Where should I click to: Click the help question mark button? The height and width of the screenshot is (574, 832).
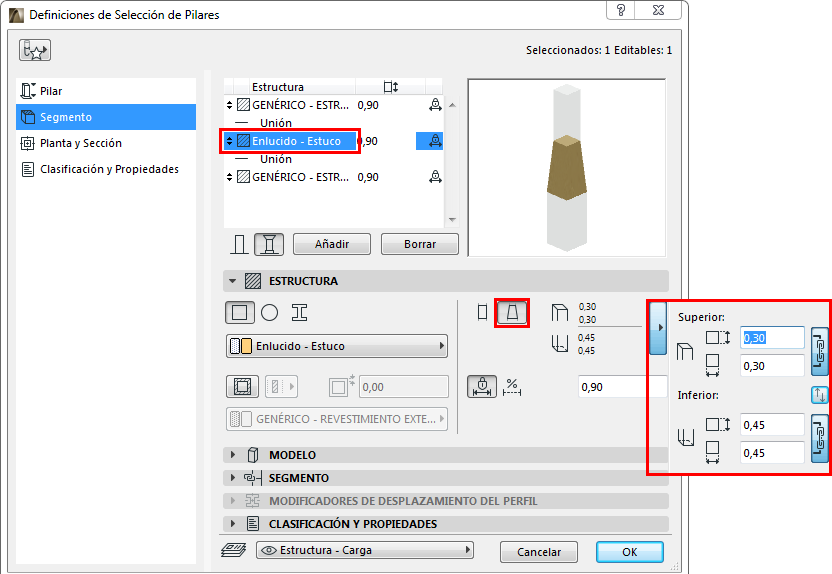621,10
